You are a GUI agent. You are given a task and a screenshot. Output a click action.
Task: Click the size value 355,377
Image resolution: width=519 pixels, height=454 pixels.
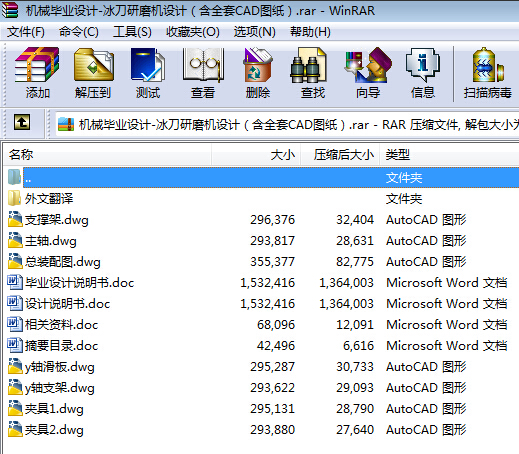tap(273, 262)
